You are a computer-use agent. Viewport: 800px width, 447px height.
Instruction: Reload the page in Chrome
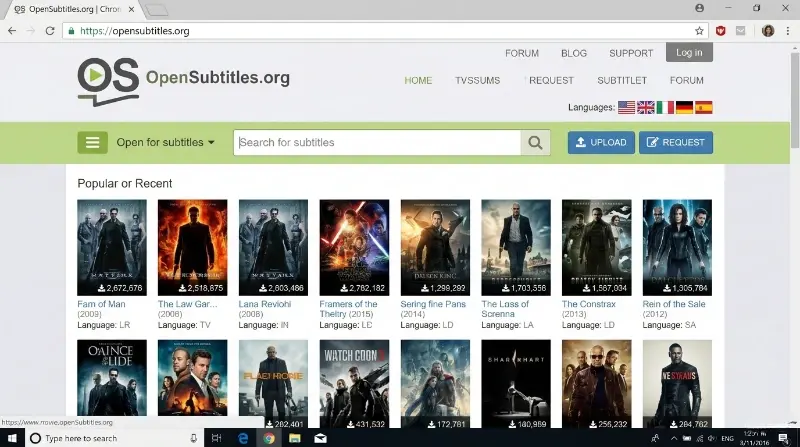pyautogui.click(x=49, y=31)
